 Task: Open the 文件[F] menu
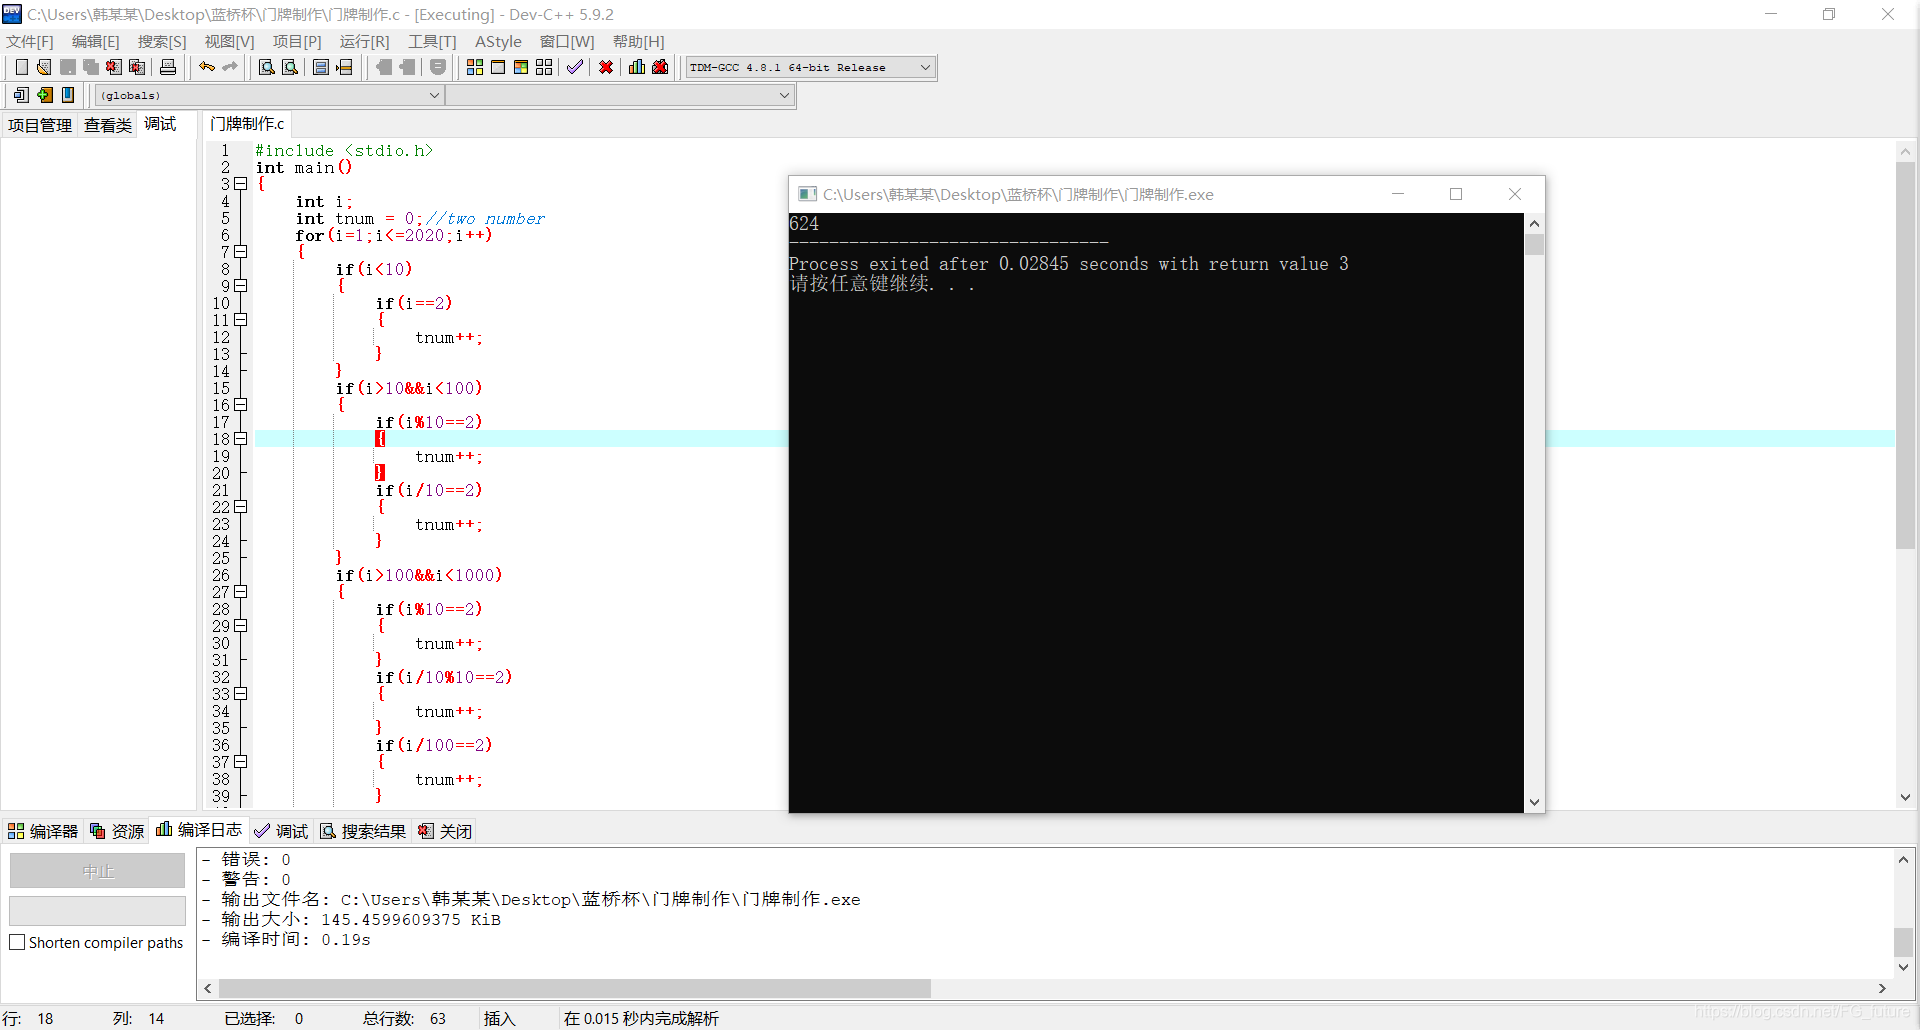click(x=30, y=41)
